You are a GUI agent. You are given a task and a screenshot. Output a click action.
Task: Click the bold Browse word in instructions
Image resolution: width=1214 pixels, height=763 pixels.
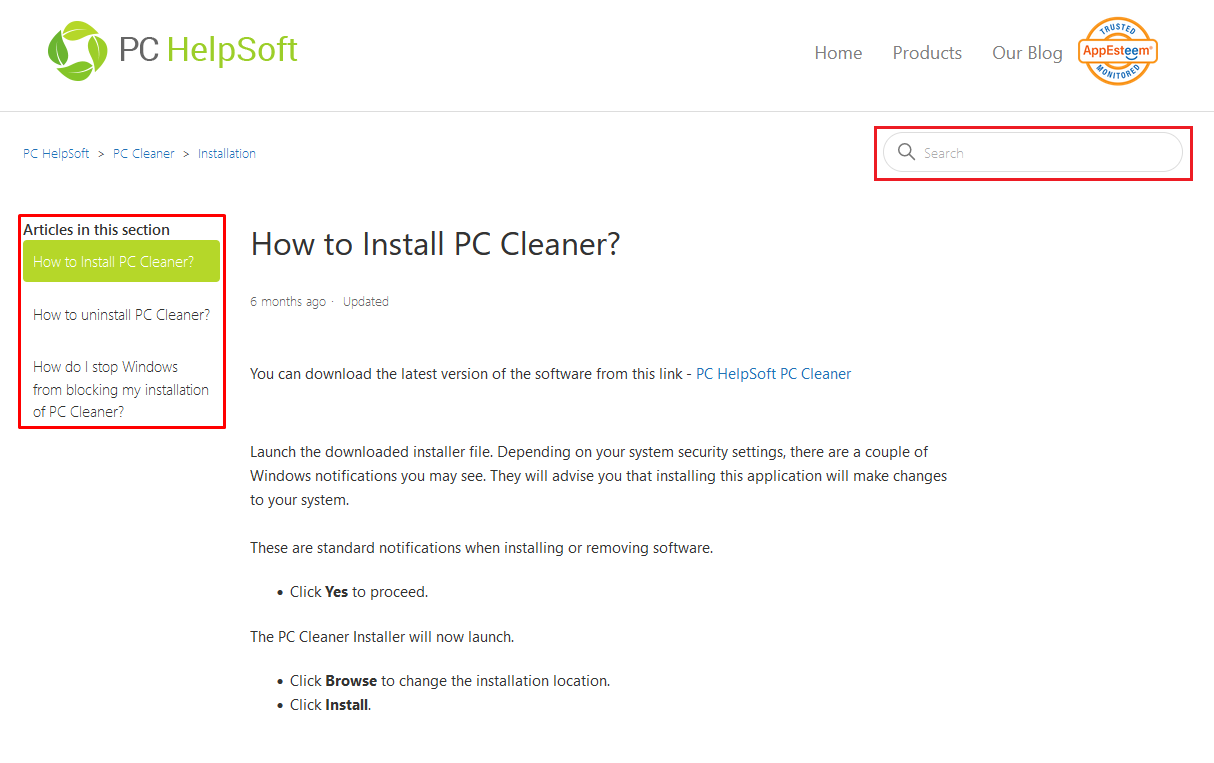point(351,681)
